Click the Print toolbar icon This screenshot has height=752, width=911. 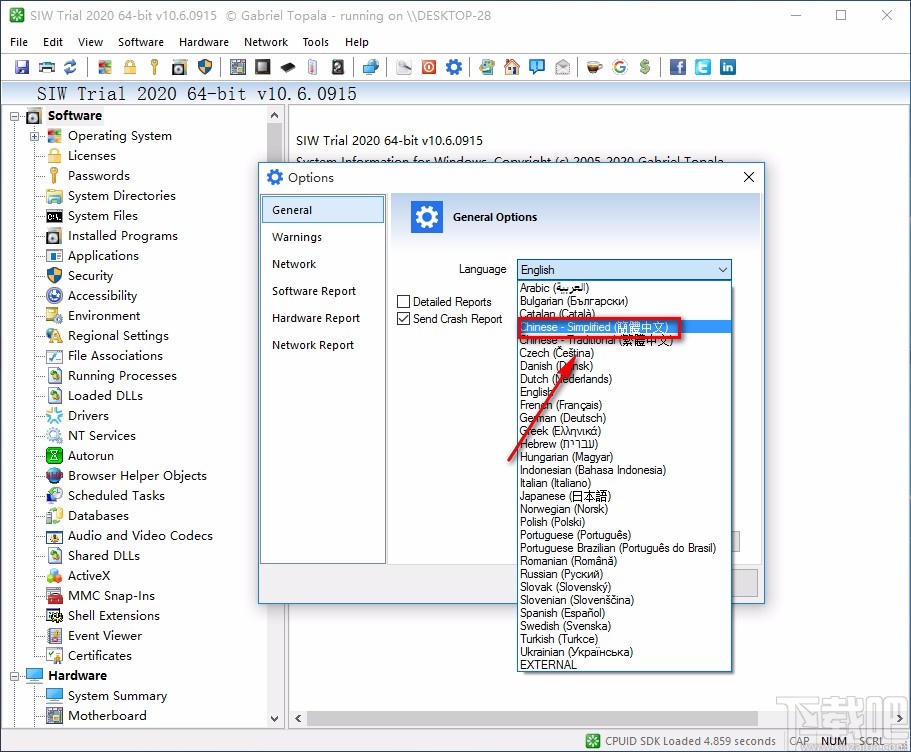pos(46,67)
